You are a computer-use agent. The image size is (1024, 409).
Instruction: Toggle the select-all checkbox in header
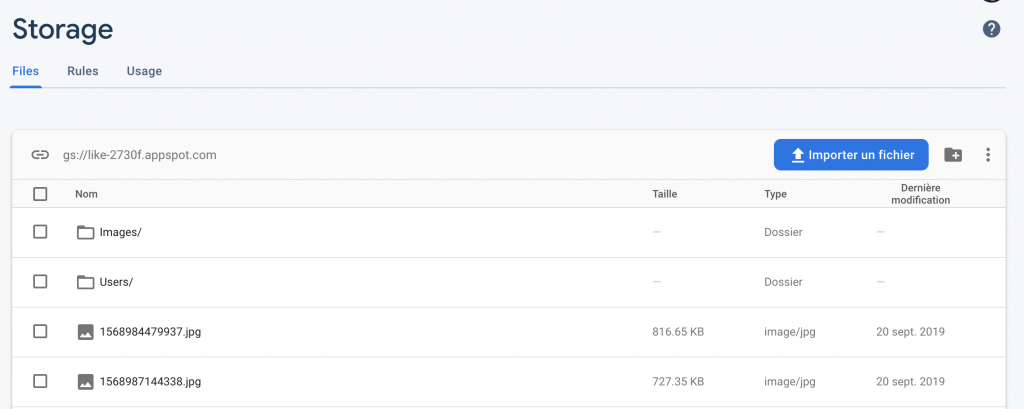40,194
